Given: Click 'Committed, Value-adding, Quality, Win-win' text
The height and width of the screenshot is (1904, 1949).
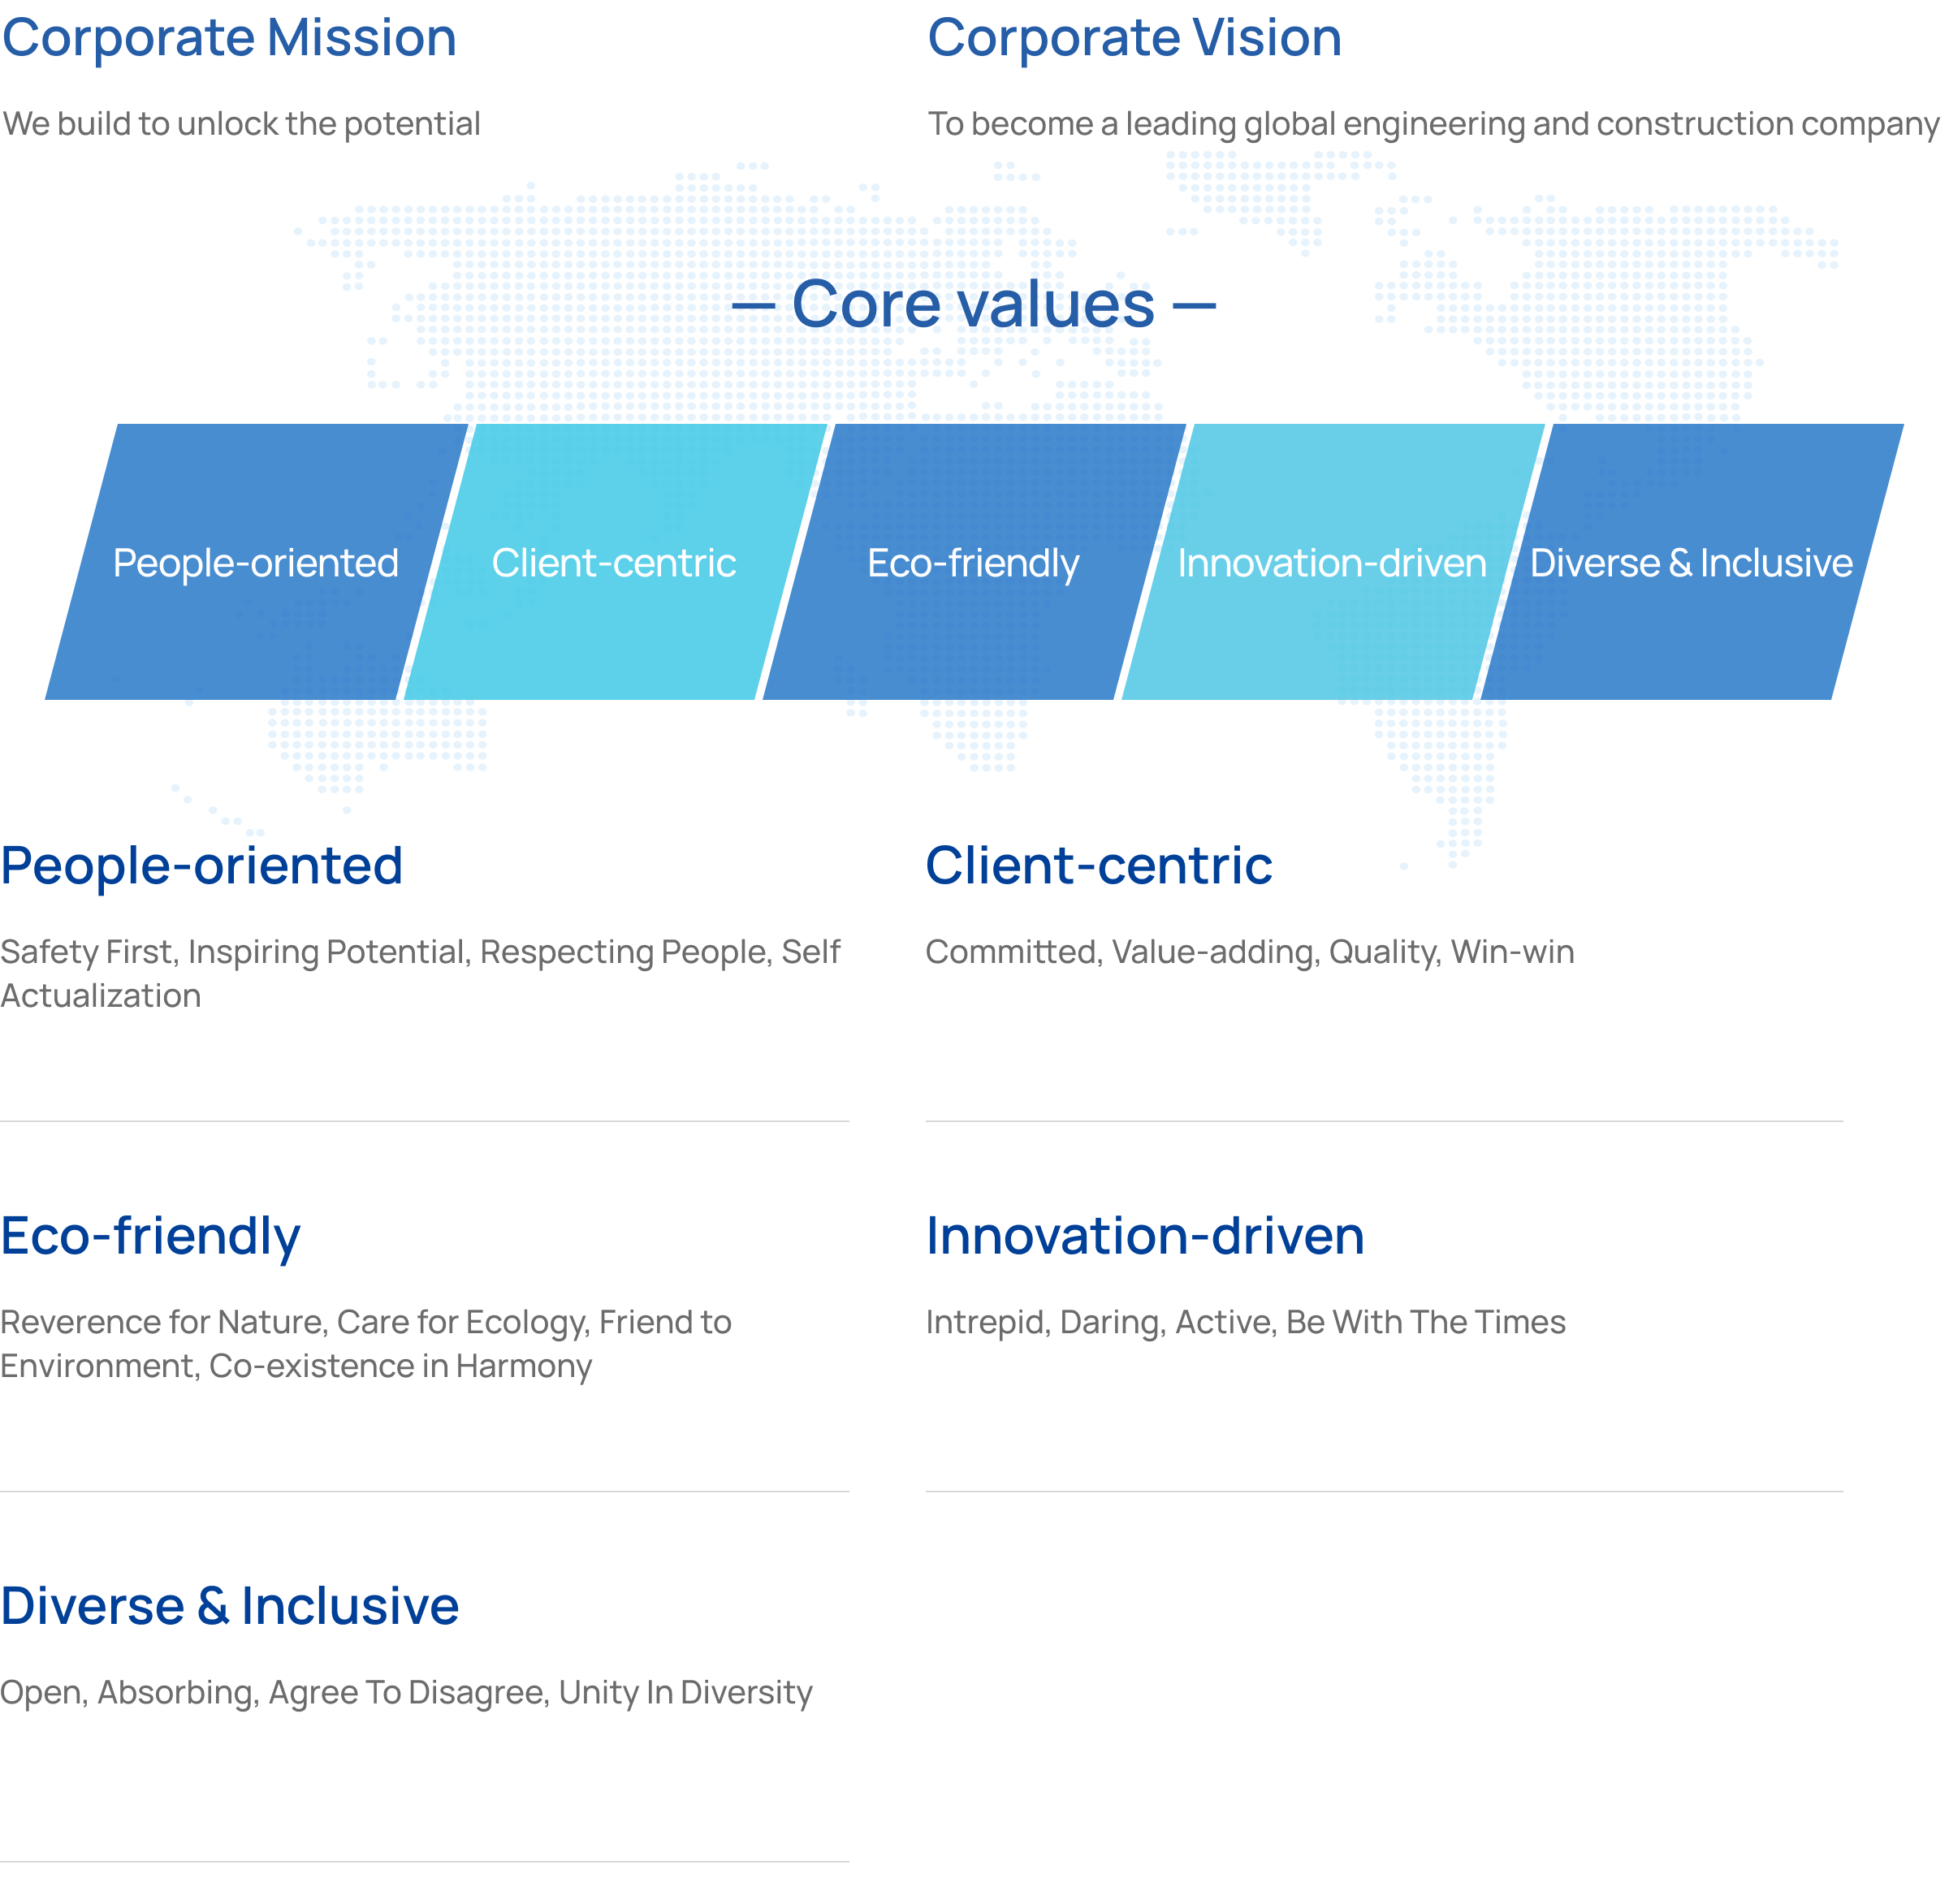Looking at the screenshot, I should pyautogui.click(x=1250, y=952).
